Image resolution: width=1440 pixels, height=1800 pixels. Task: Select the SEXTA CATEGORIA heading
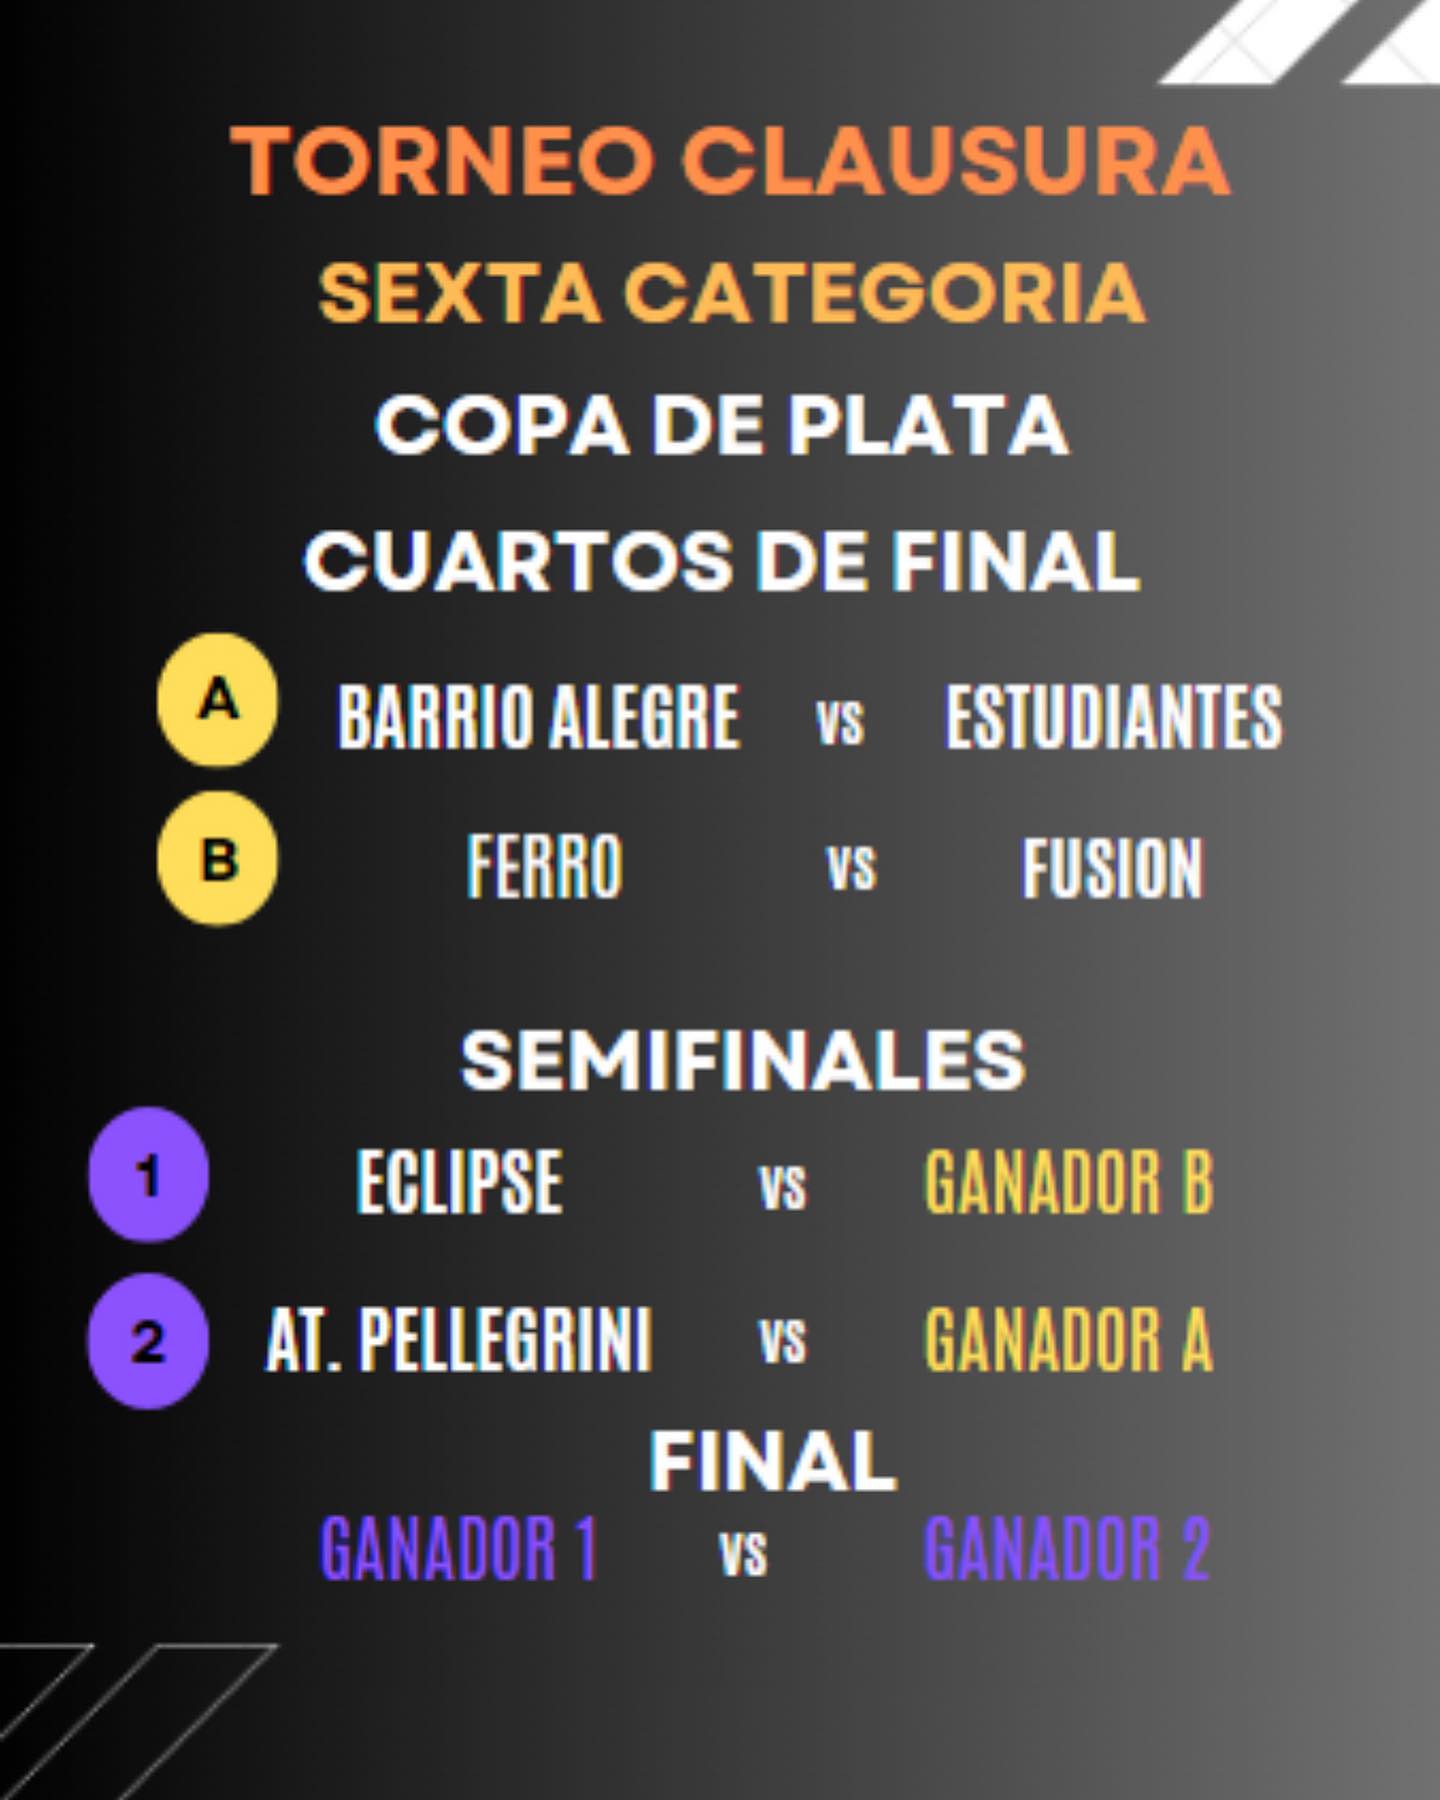(731, 293)
